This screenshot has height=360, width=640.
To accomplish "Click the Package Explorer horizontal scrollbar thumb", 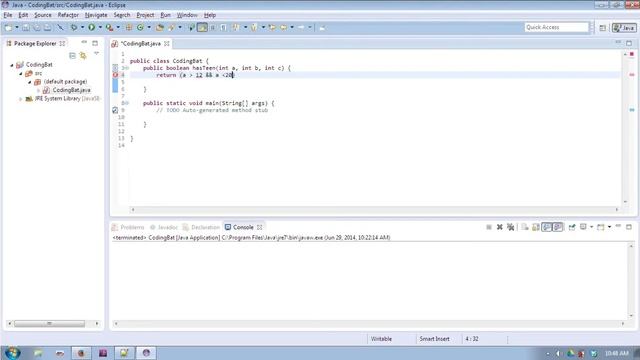I will 49,324.
